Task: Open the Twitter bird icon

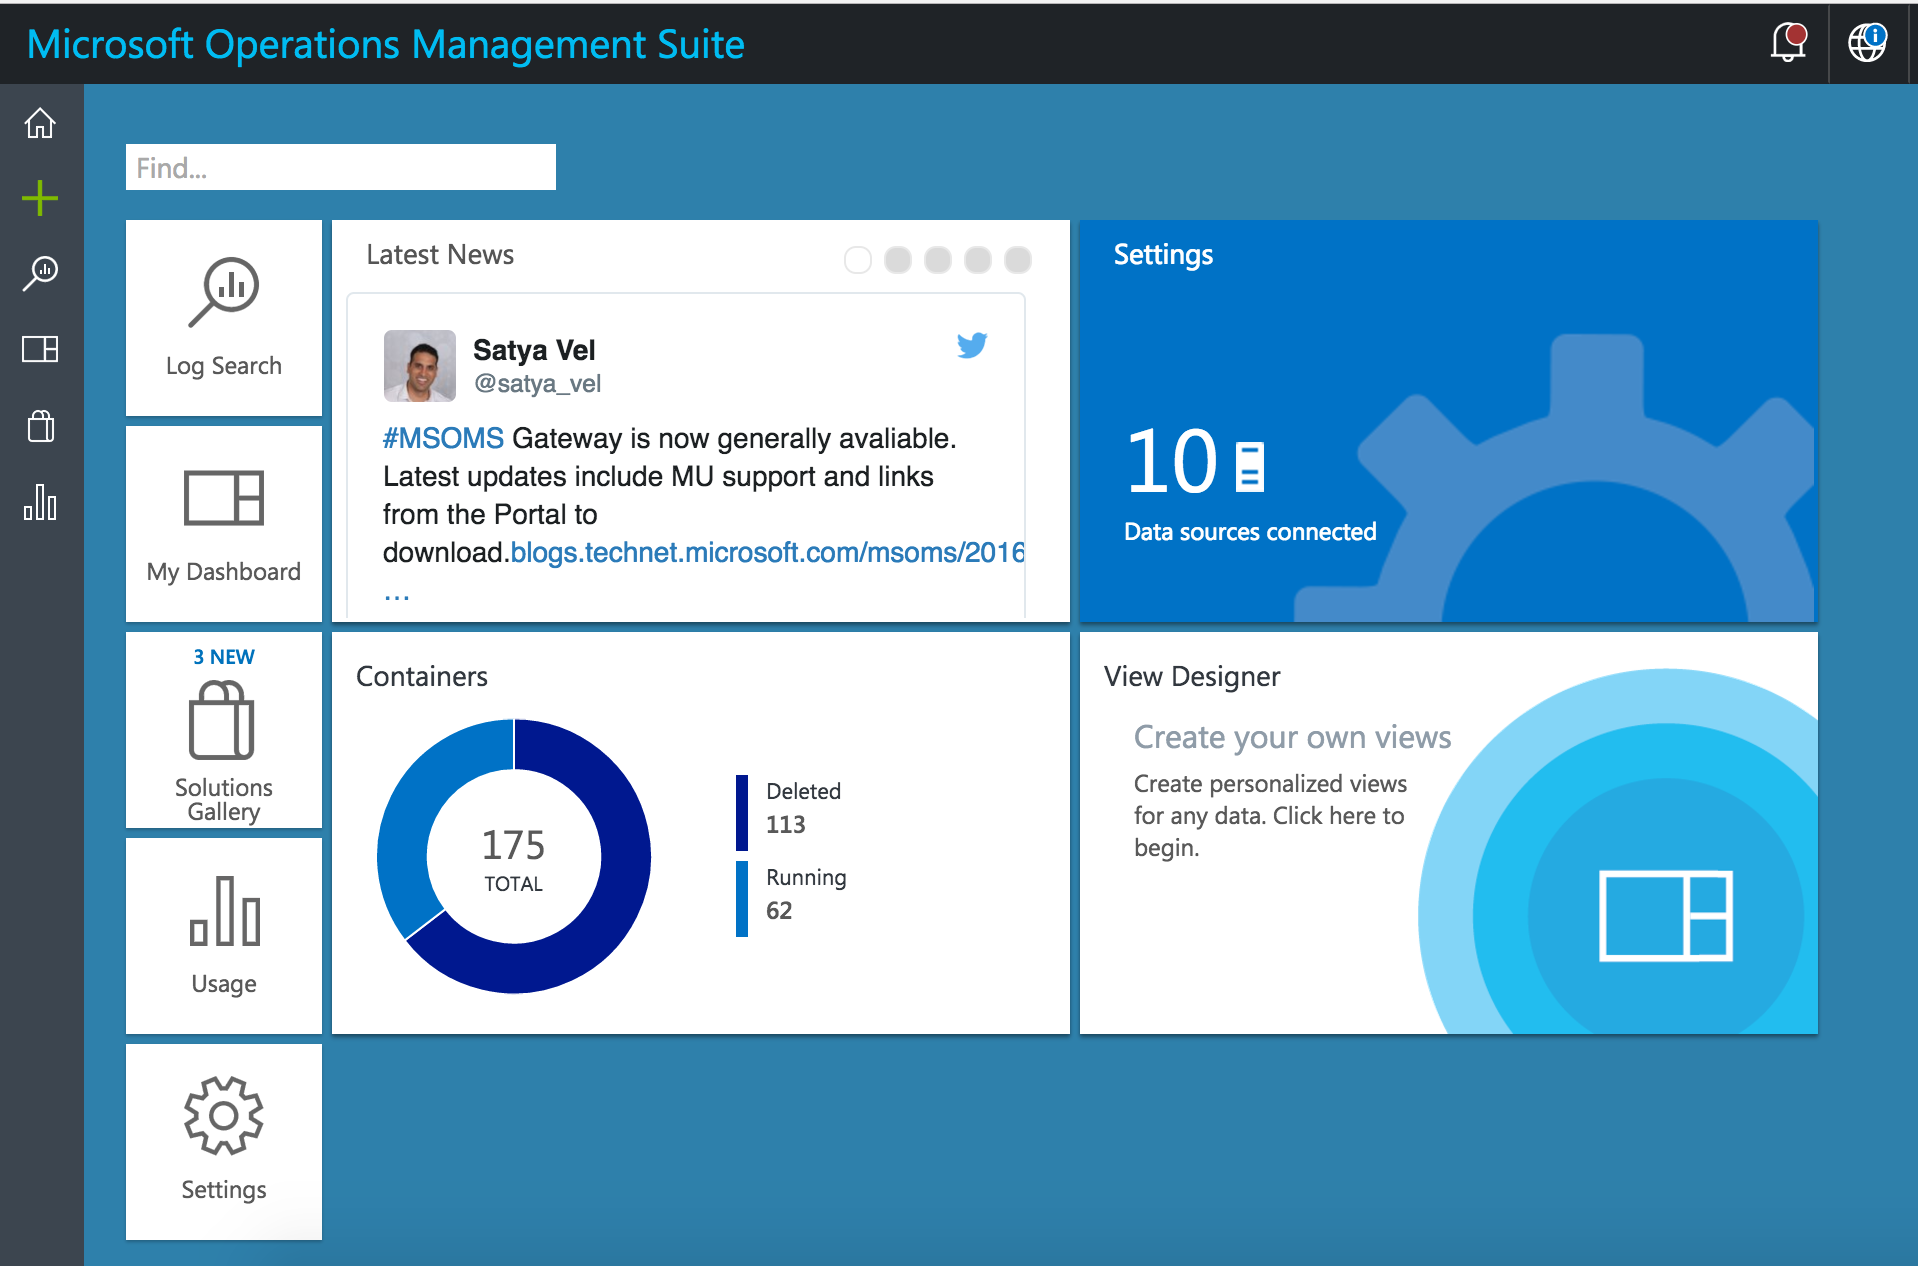Action: click(x=972, y=345)
